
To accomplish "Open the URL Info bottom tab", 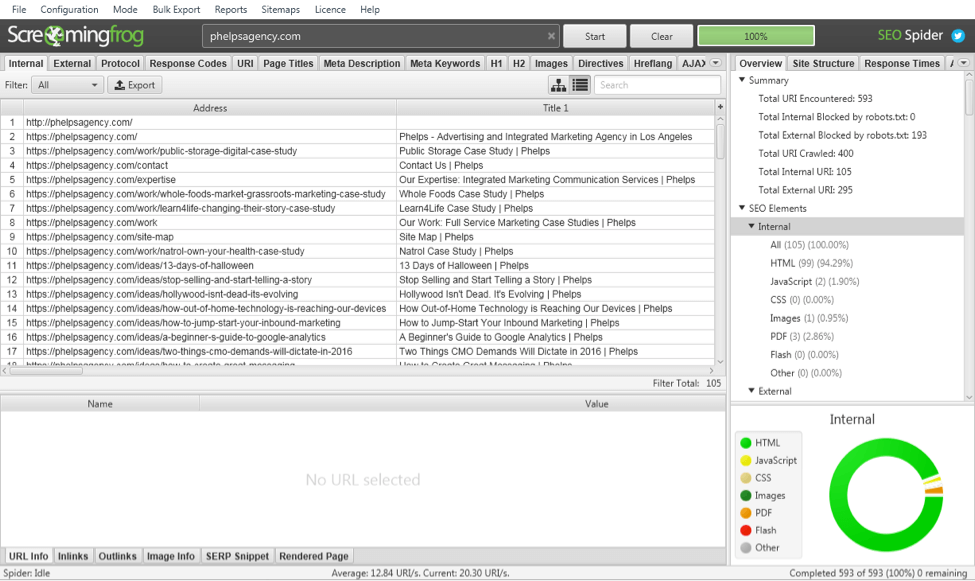I will click(29, 556).
